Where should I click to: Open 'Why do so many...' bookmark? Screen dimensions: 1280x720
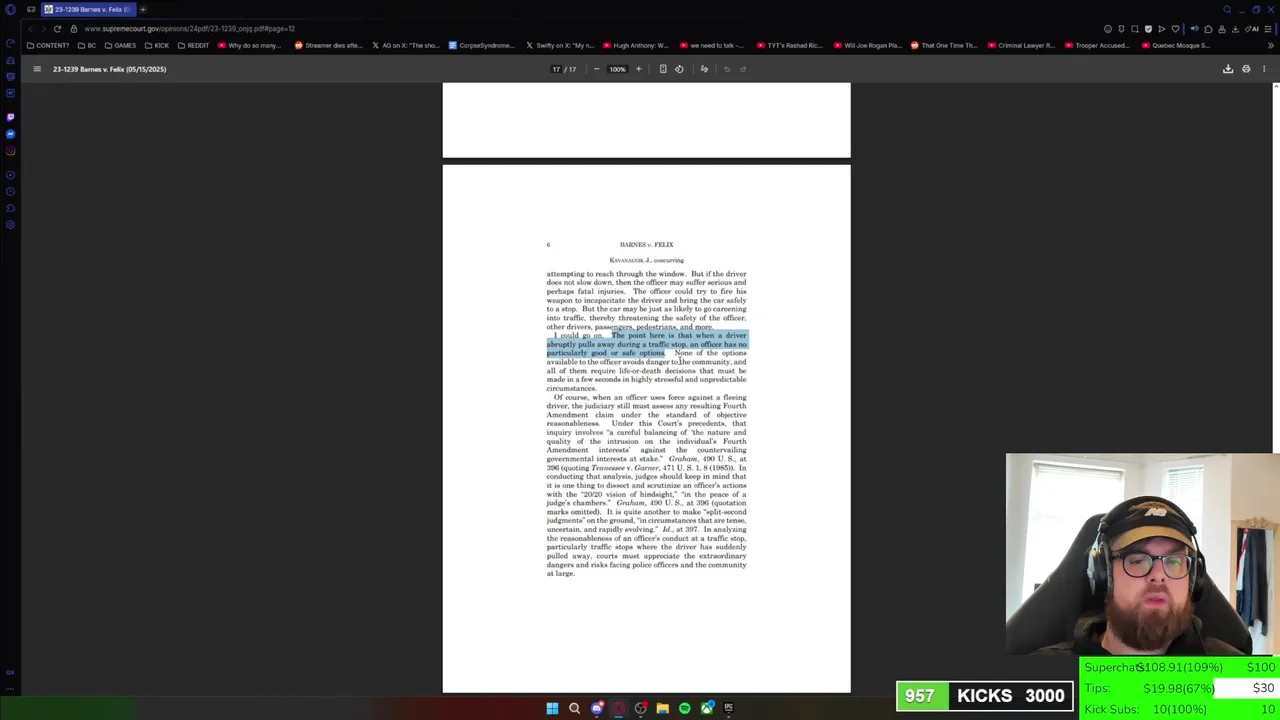pyautogui.click(x=250, y=45)
